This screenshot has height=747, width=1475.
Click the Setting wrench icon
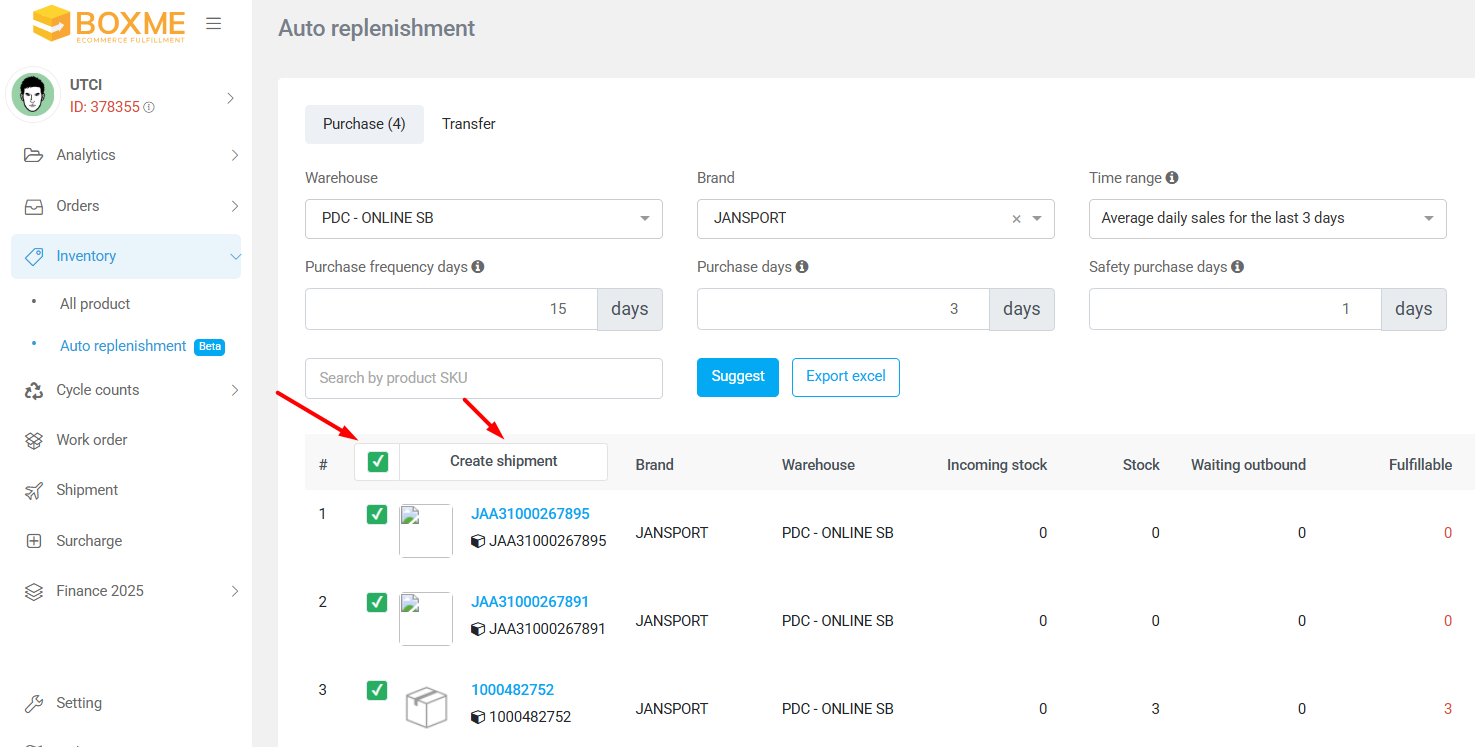point(34,703)
